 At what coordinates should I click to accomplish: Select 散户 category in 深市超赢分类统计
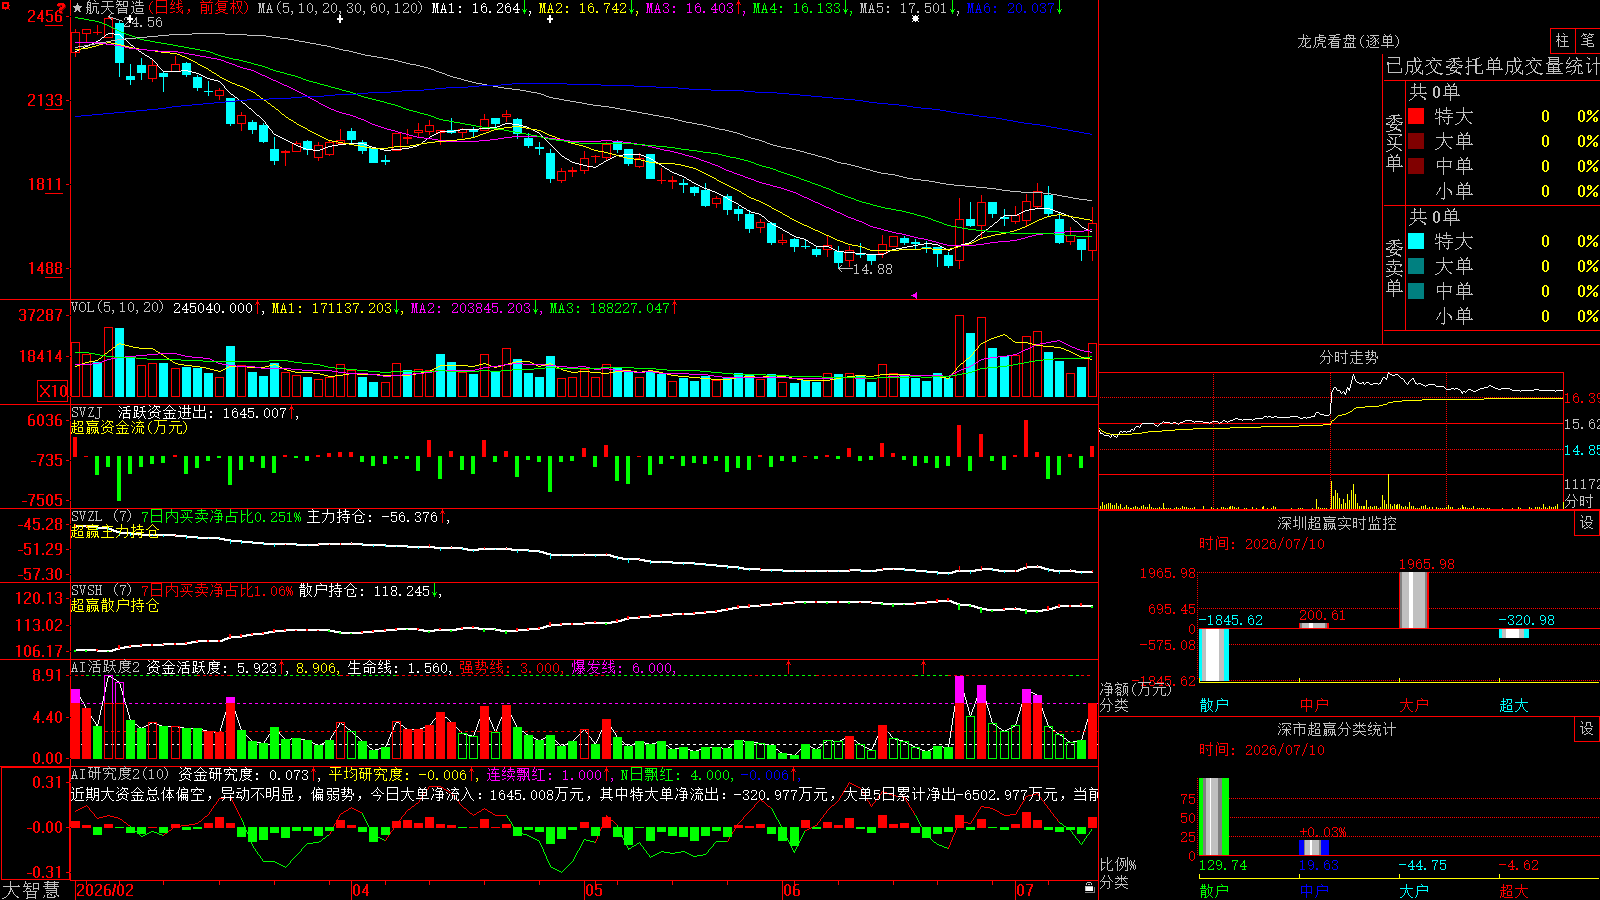pos(1214,891)
